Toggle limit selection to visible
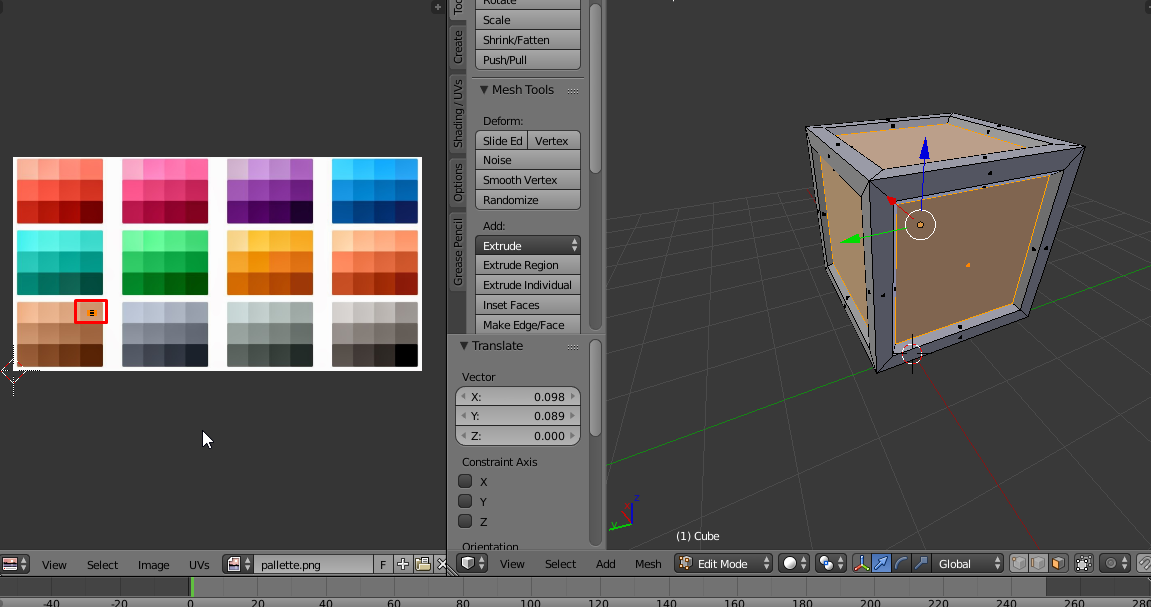Viewport: 1151px width, 607px height. [1083, 563]
